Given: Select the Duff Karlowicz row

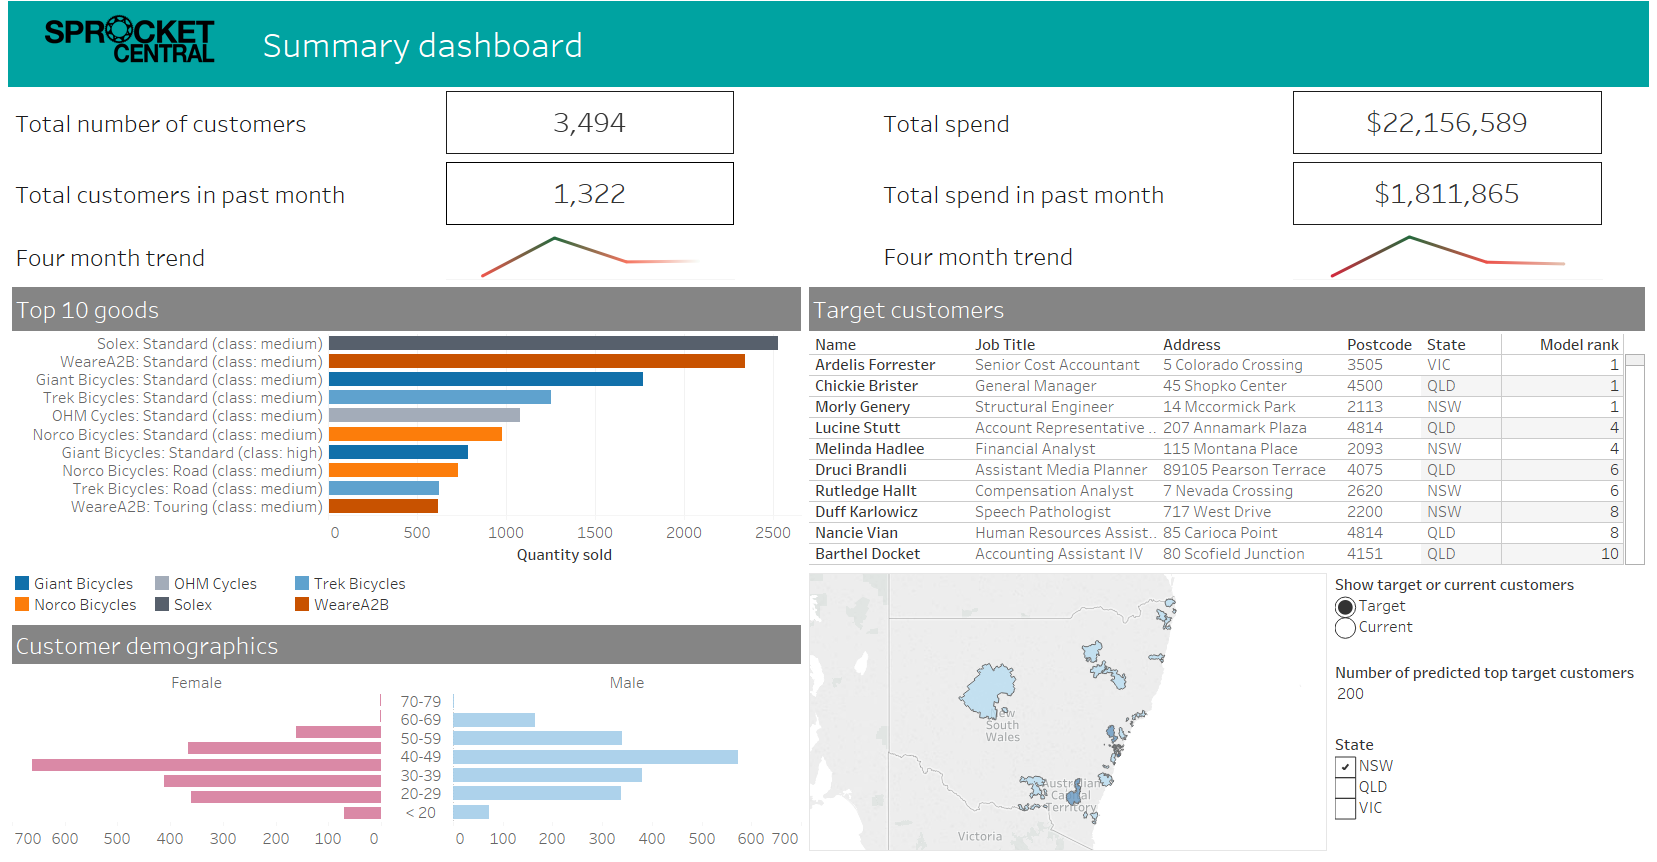Looking at the screenshot, I should (x=1216, y=512).
